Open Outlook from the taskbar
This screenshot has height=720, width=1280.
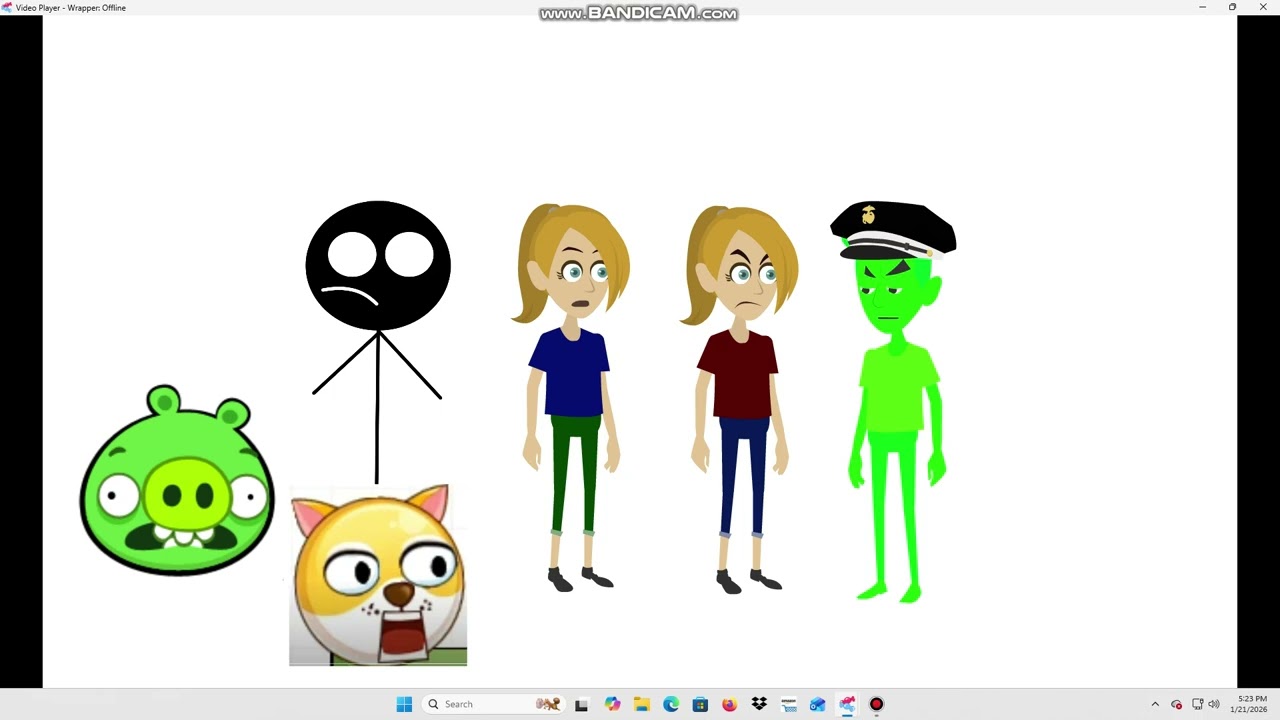click(818, 704)
